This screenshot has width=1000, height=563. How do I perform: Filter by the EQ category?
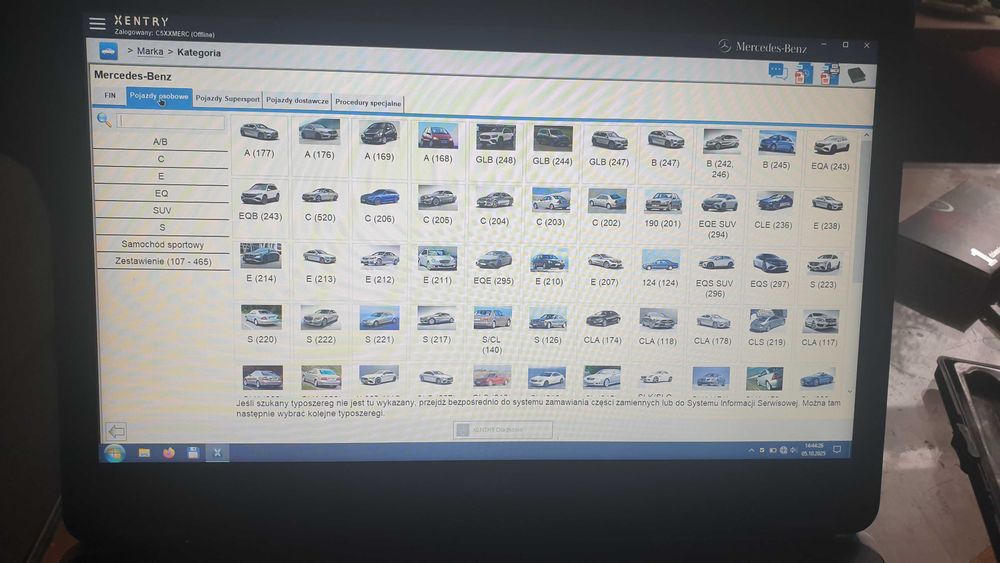click(x=161, y=193)
